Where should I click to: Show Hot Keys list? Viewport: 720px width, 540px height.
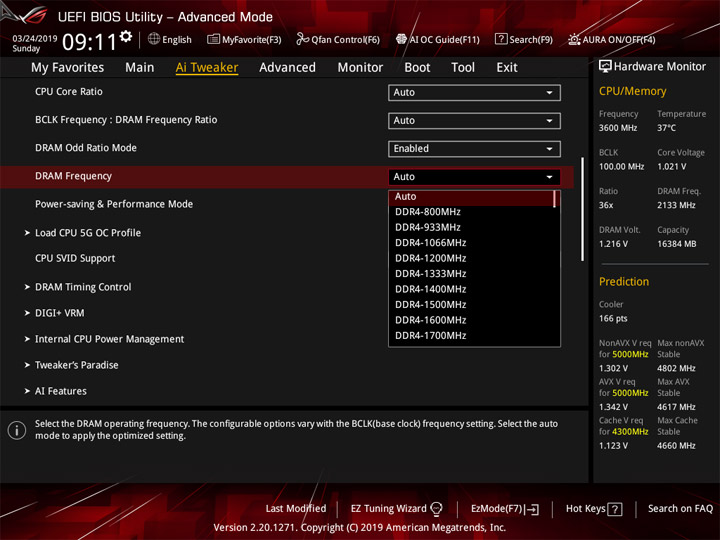tap(585, 509)
